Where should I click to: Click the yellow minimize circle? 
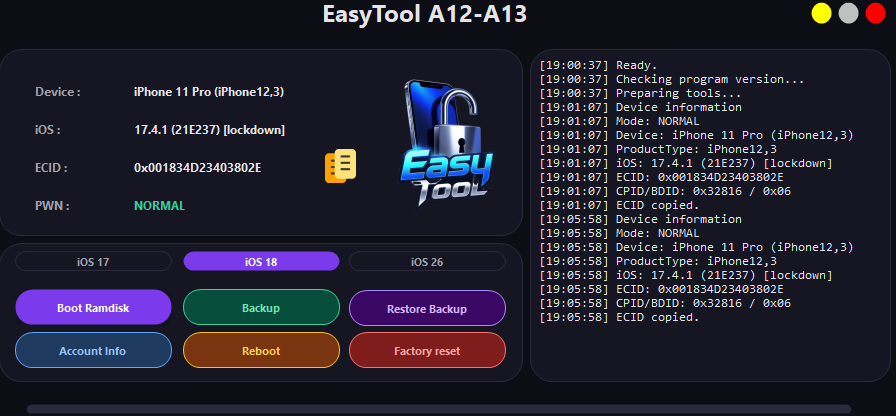click(821, 13)
